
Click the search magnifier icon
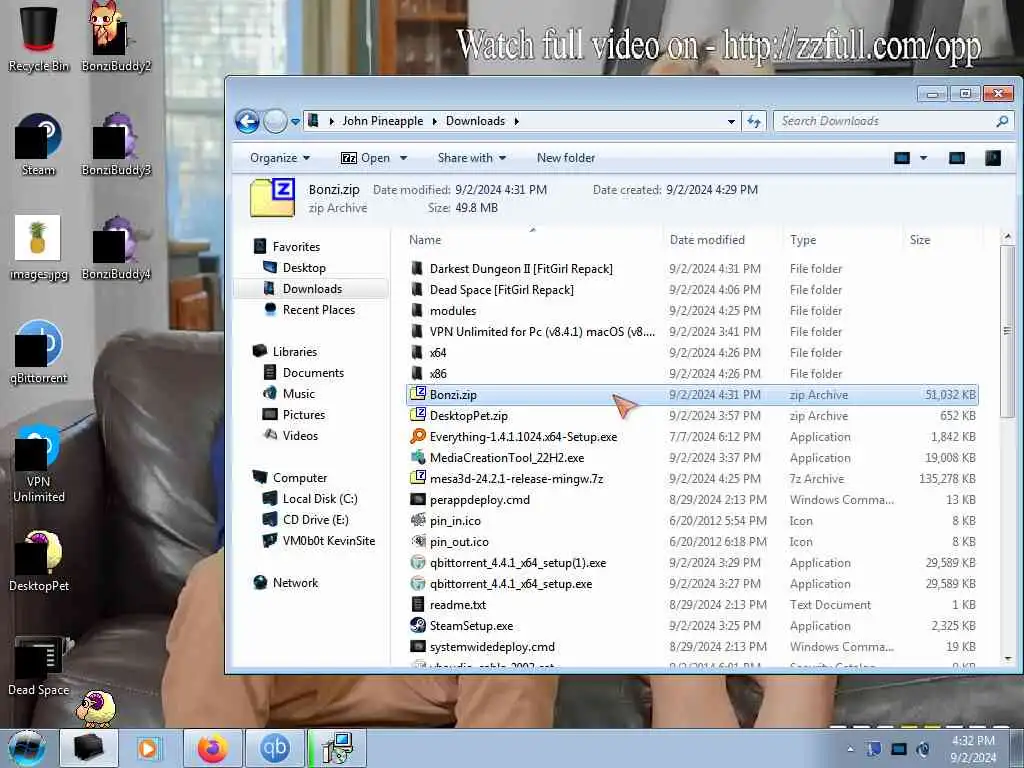click(x=1002, y=121)
